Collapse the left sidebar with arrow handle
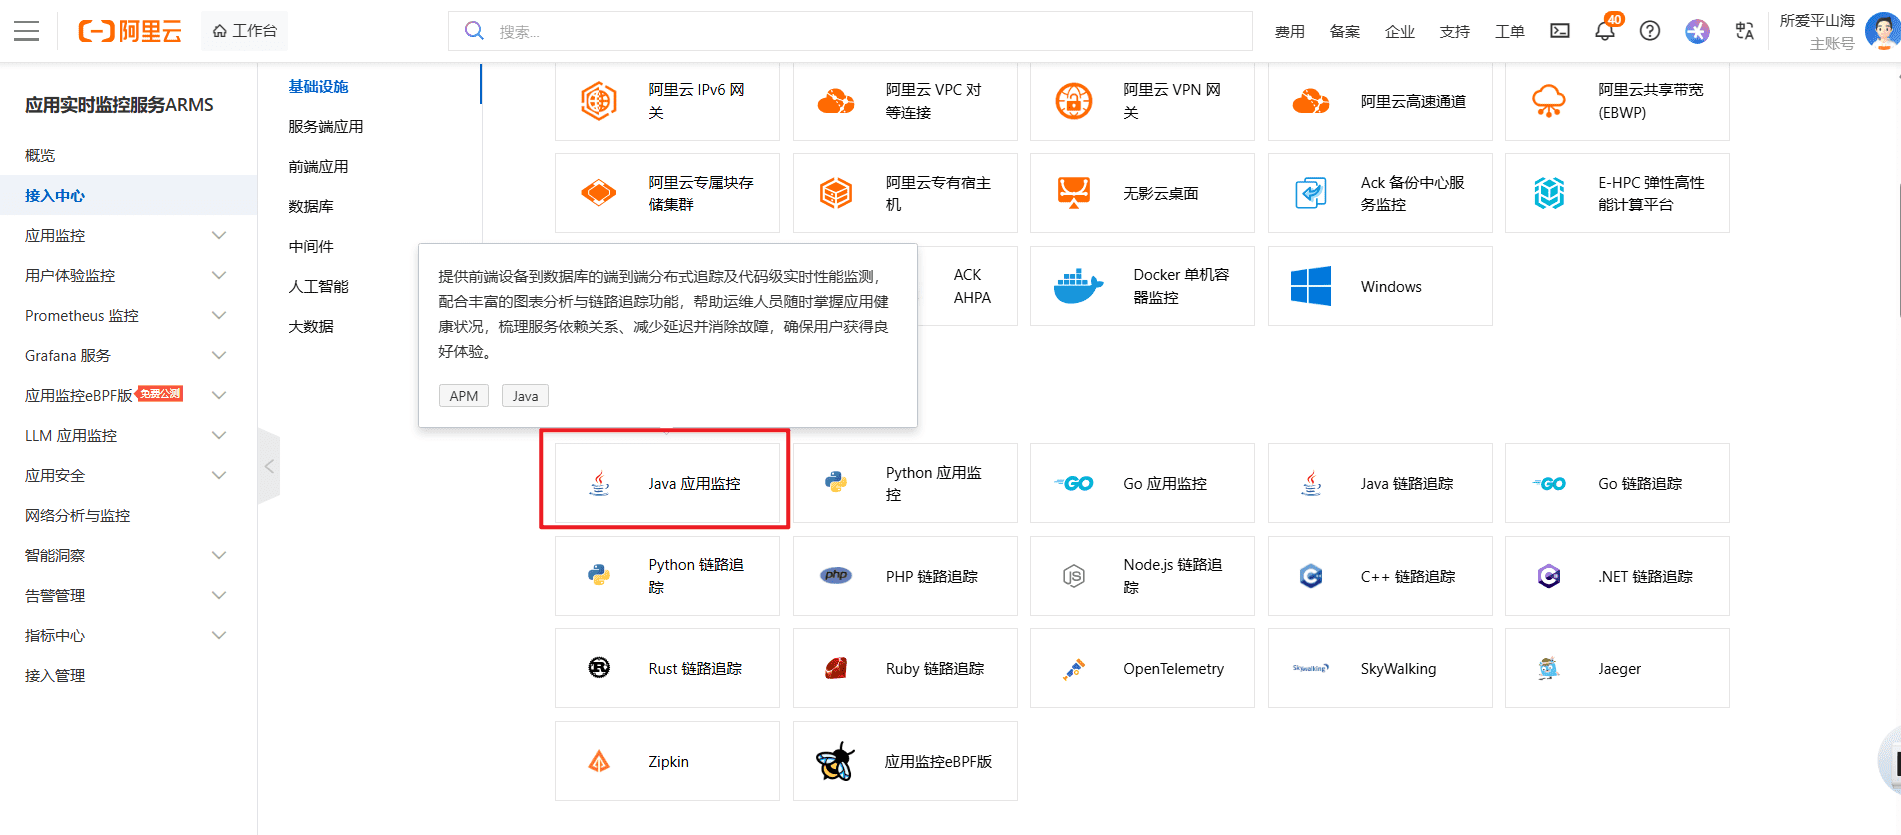Image resolution: width=1901 pixels, height=835 pixels. point(269,466)
